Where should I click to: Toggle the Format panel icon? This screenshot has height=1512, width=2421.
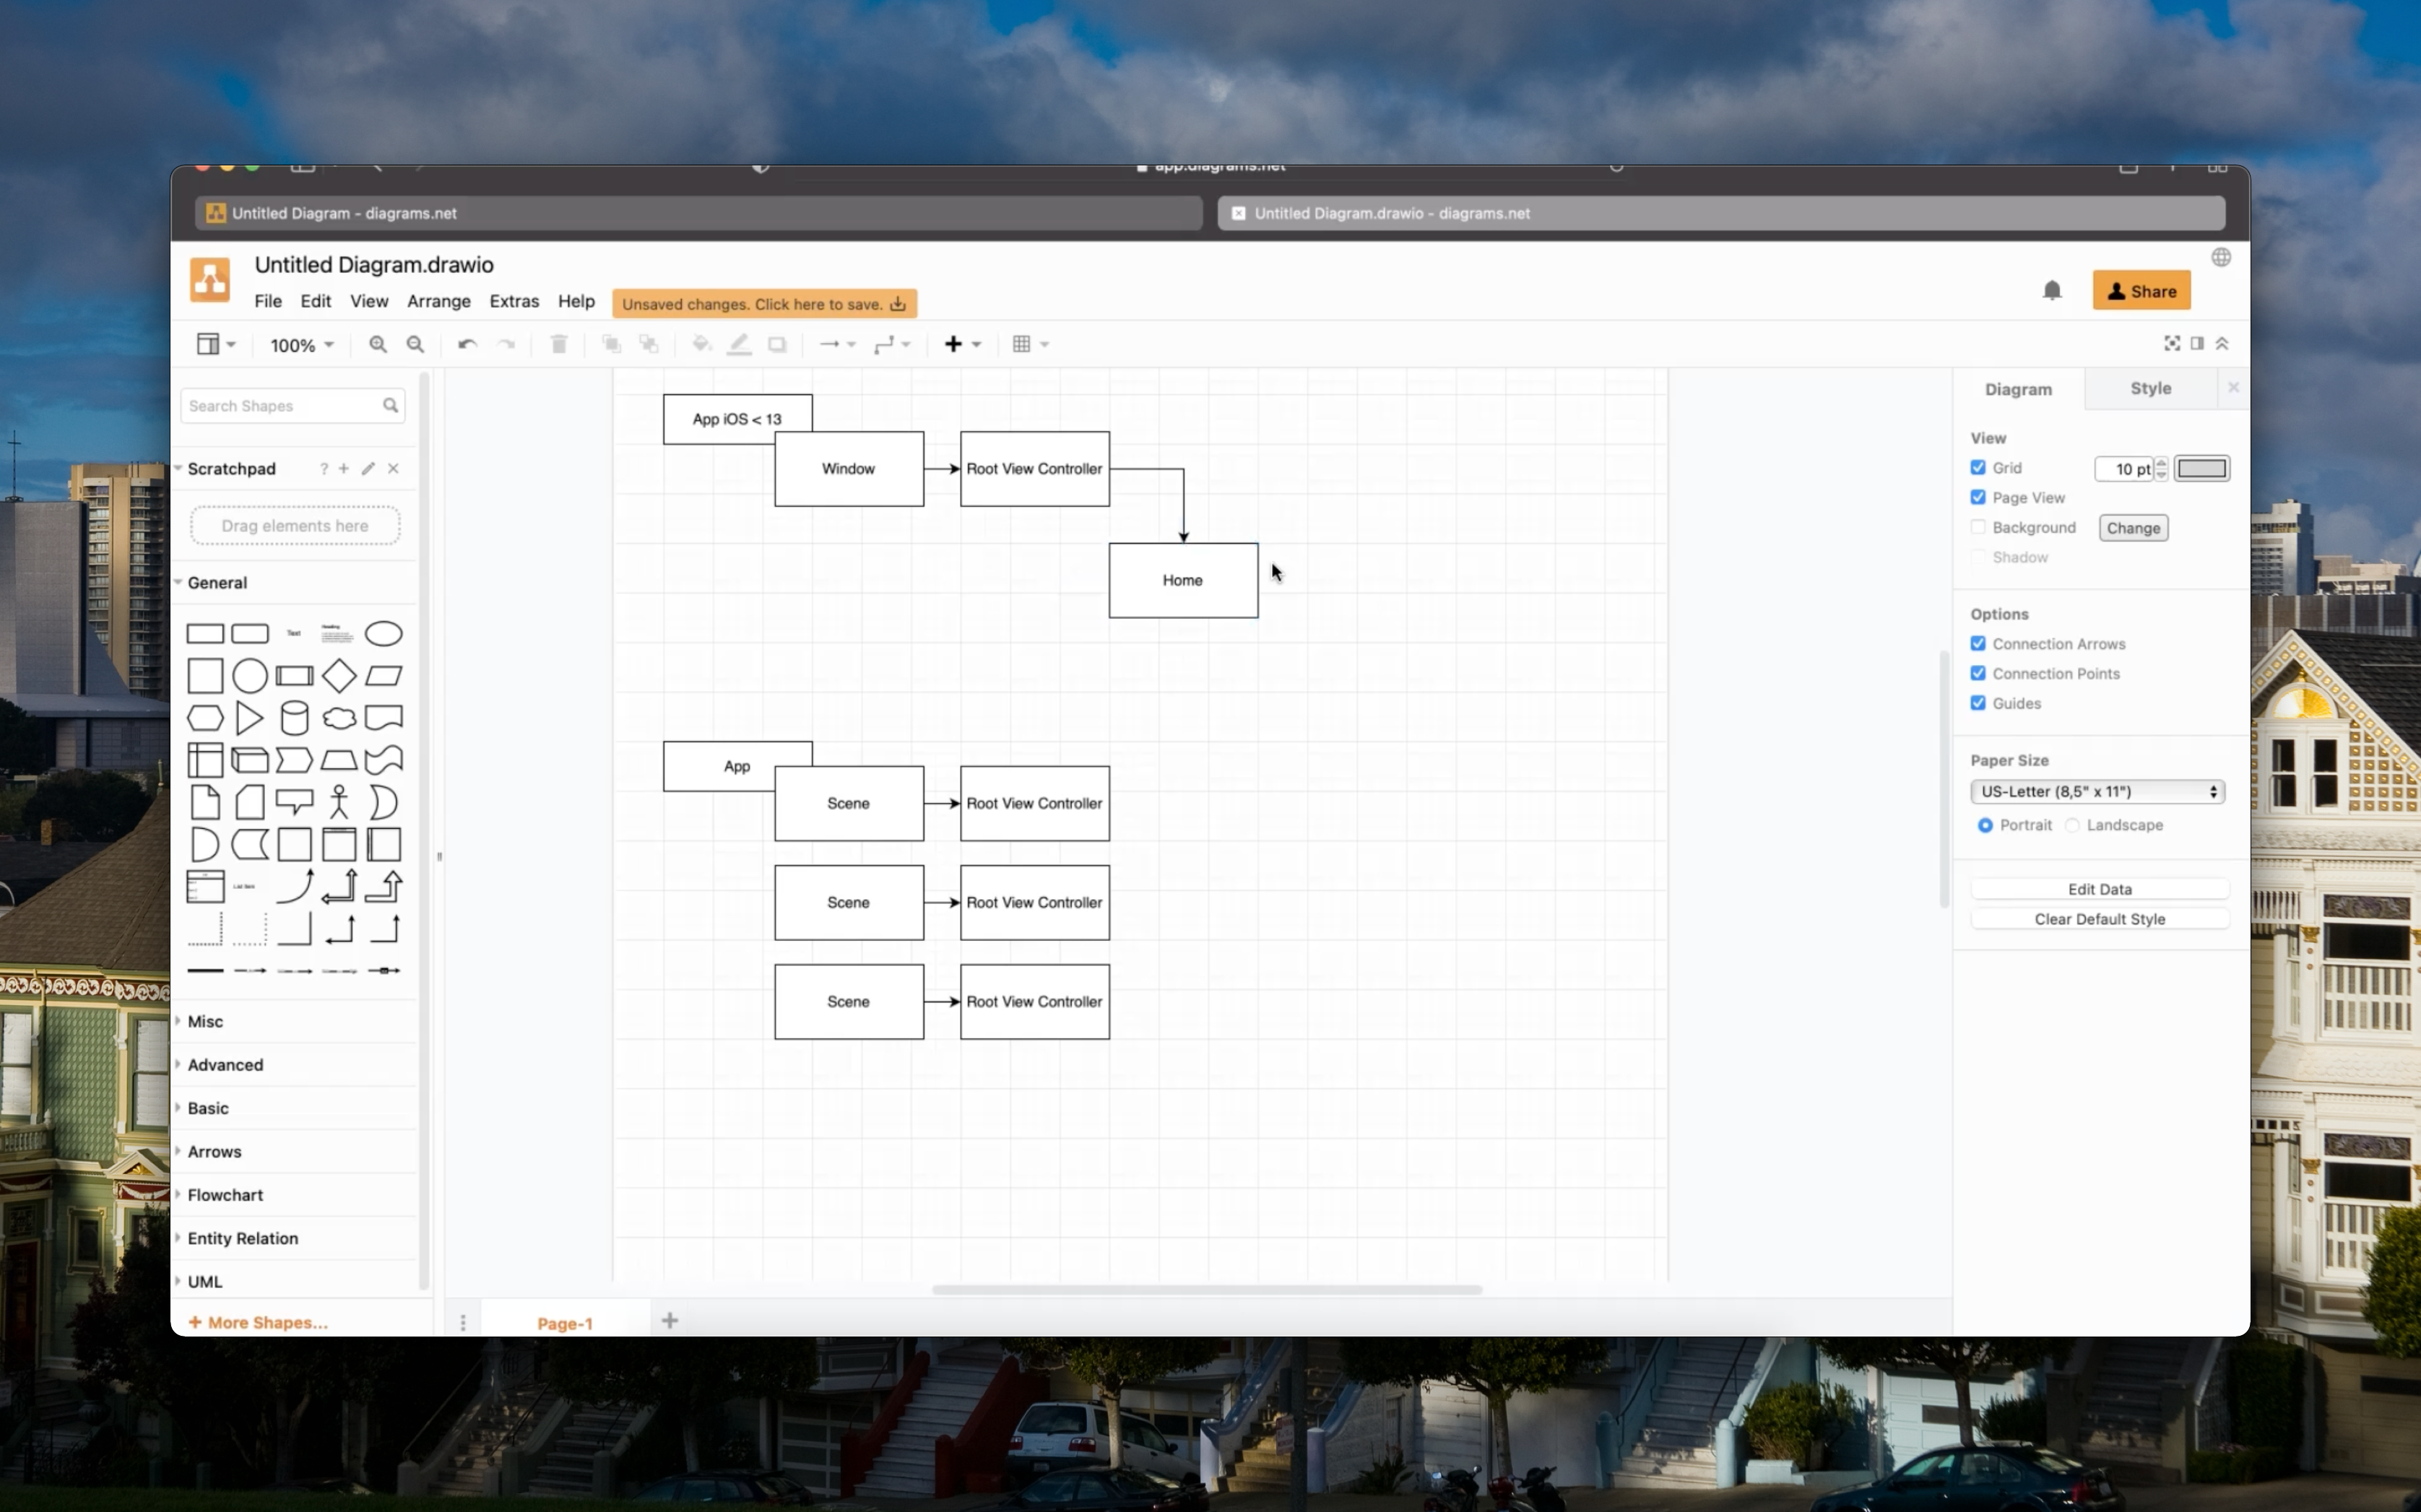(x=2197, y=343)
